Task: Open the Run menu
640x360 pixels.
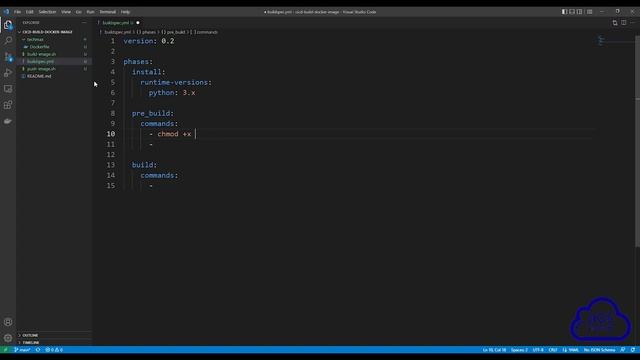Action: (x=90, y=12)
